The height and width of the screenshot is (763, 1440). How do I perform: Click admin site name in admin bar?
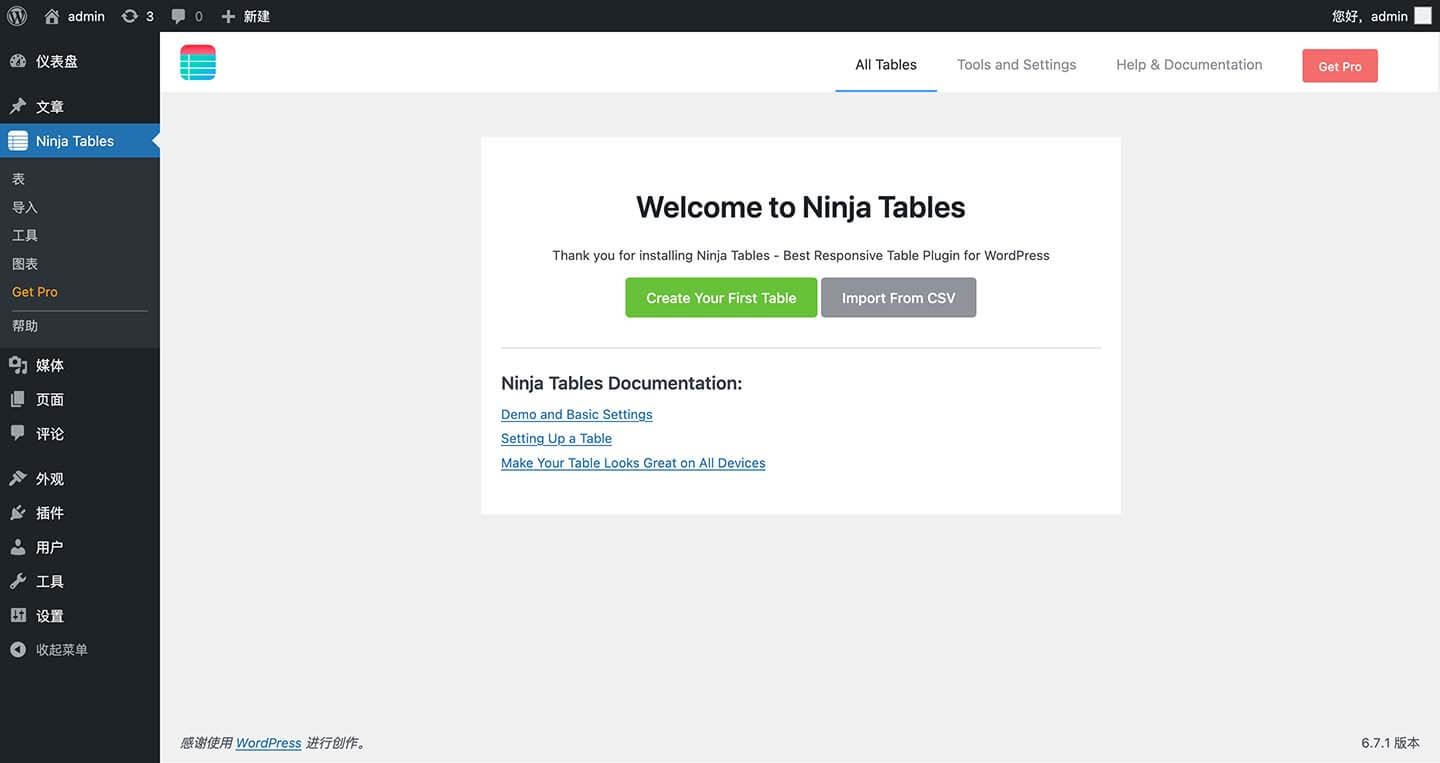[x=86, y=16]
